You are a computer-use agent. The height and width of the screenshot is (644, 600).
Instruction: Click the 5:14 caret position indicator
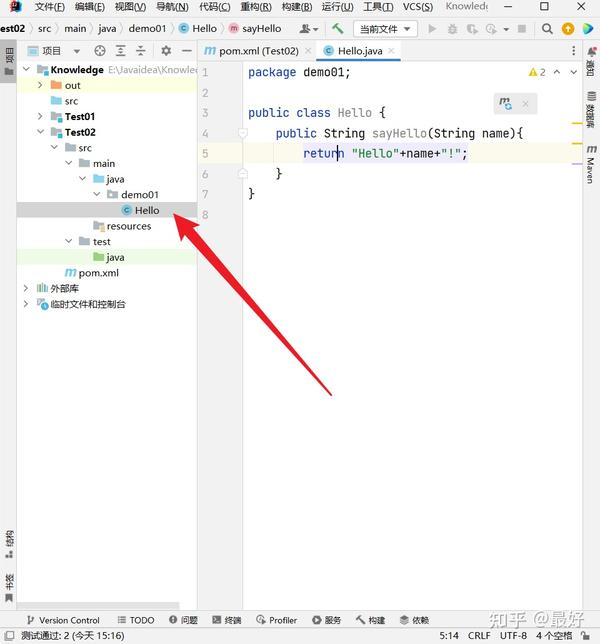pos(449,636)
